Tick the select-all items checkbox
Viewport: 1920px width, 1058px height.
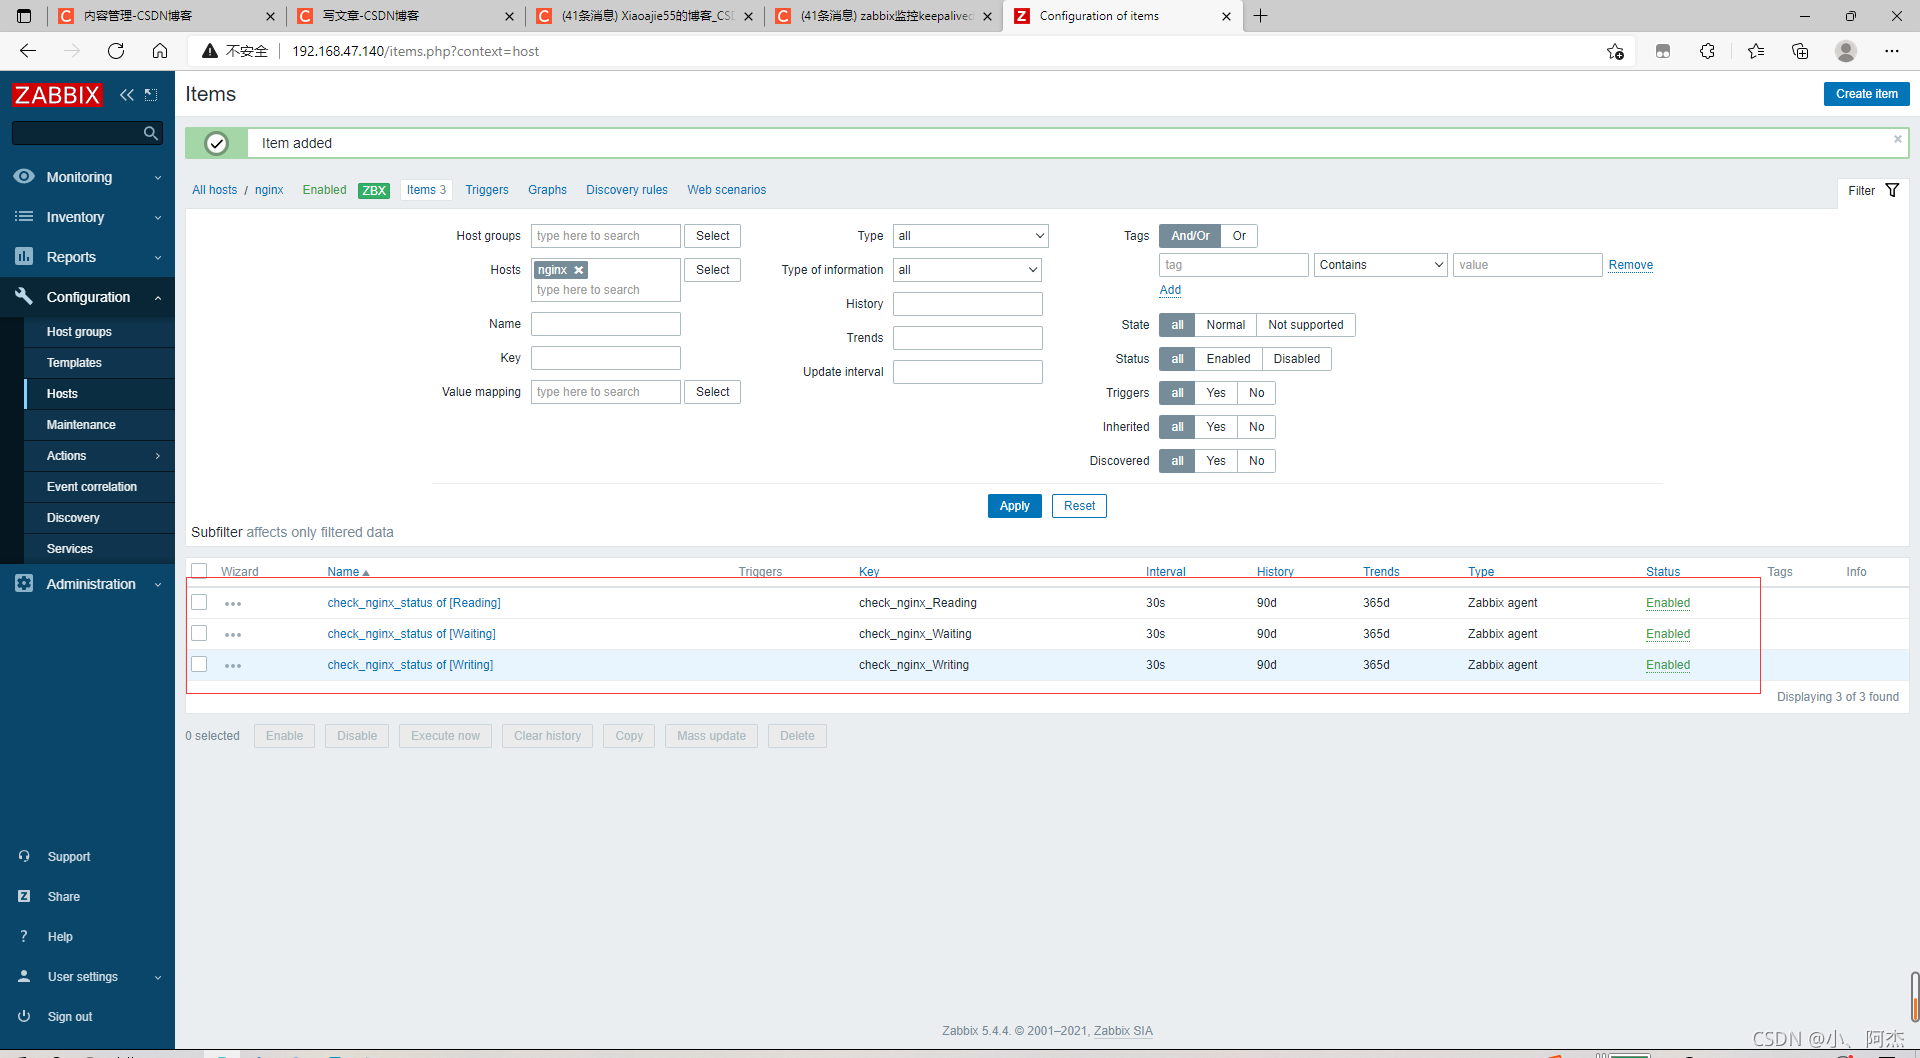[199, 571]
